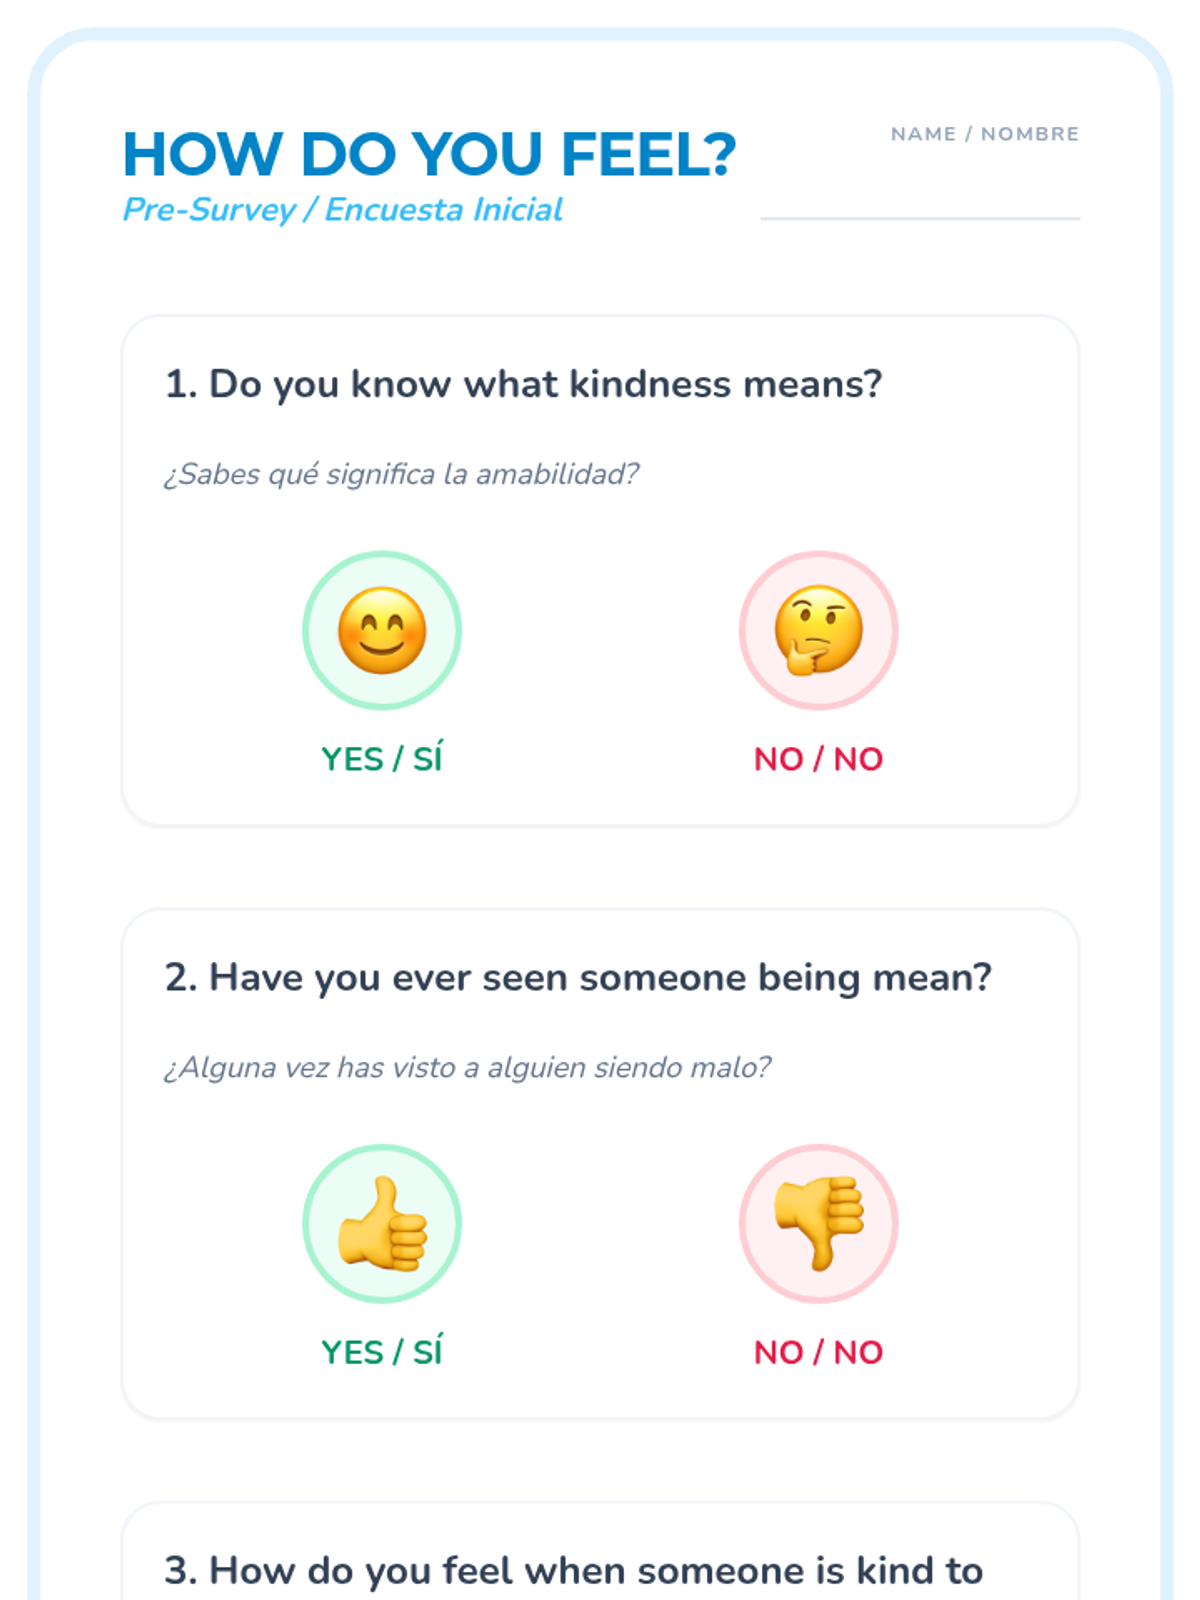Select the thumbs up emoji for question 2

click(382, 1223)
